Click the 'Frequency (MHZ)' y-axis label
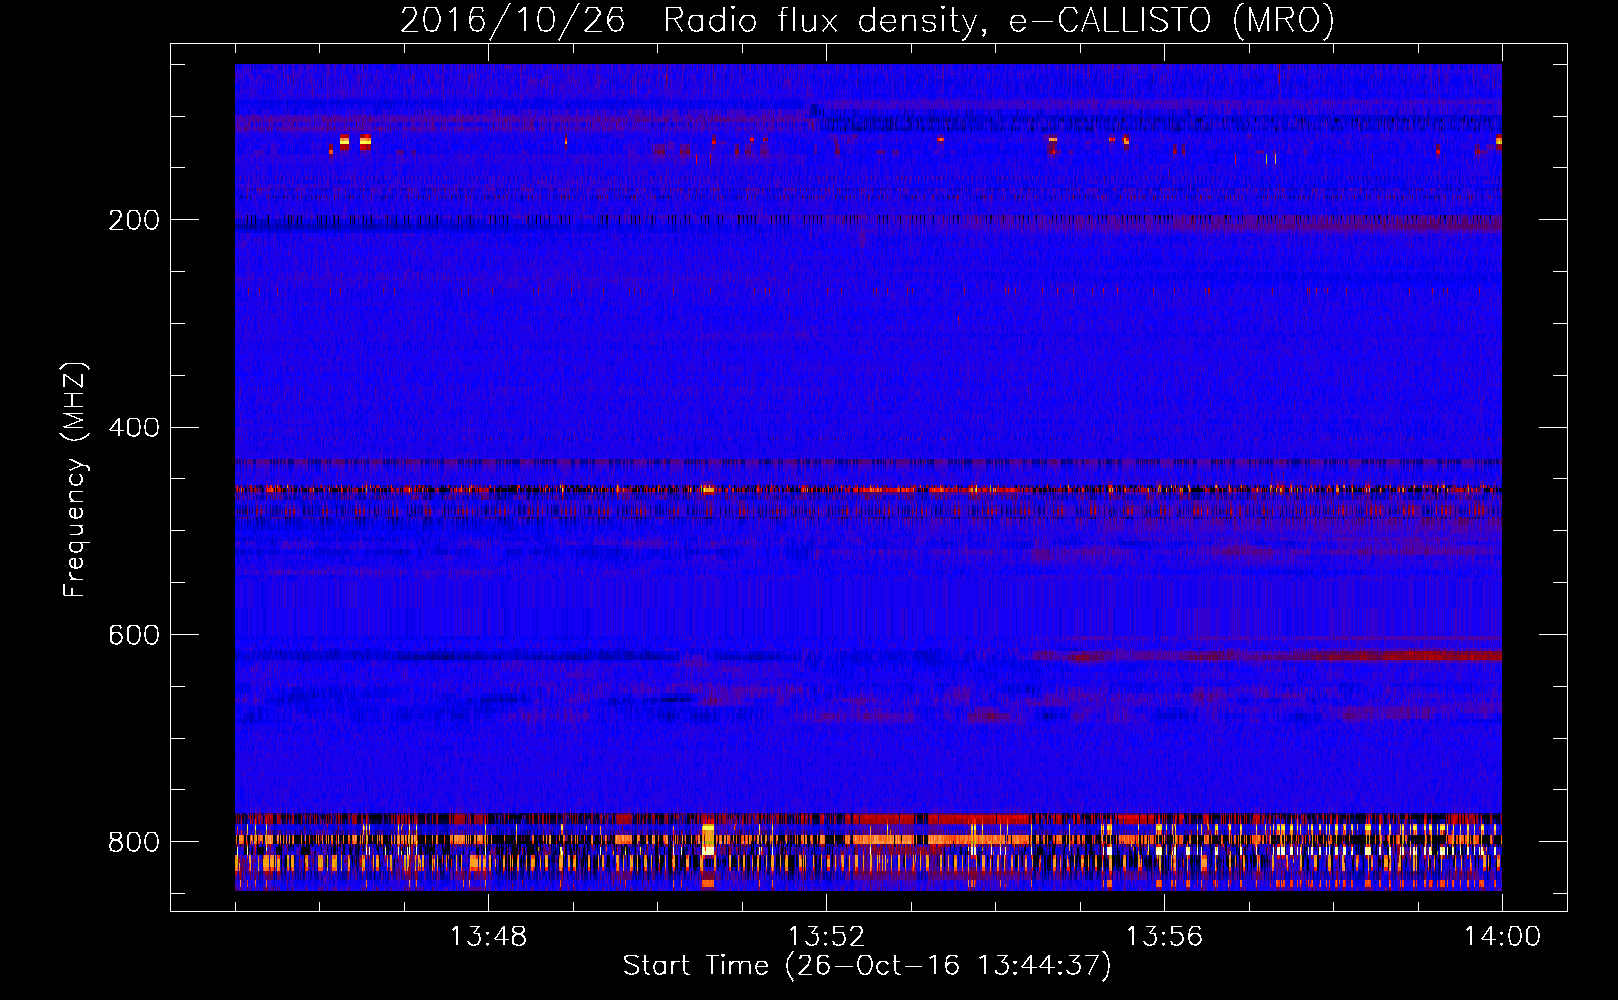This screenshot has height=1000, width=1618. pyautogui.click(x=75, y=479)
